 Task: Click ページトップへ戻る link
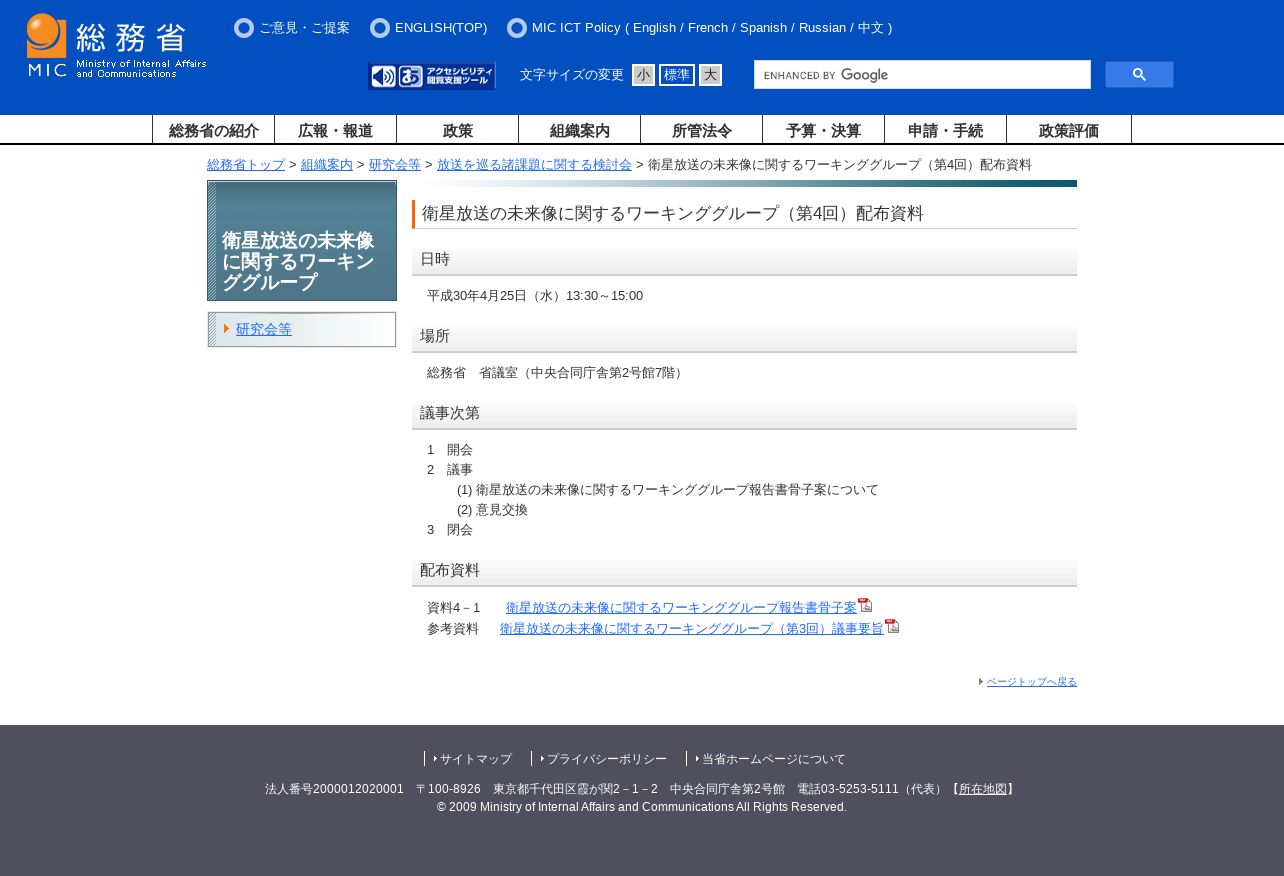1032,682
